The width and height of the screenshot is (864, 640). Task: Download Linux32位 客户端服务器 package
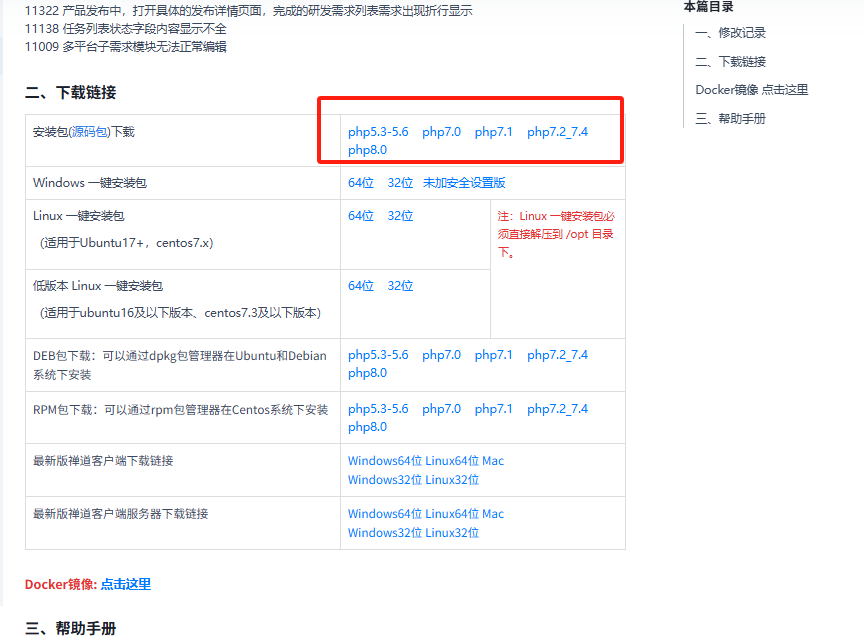click(452, 533)
